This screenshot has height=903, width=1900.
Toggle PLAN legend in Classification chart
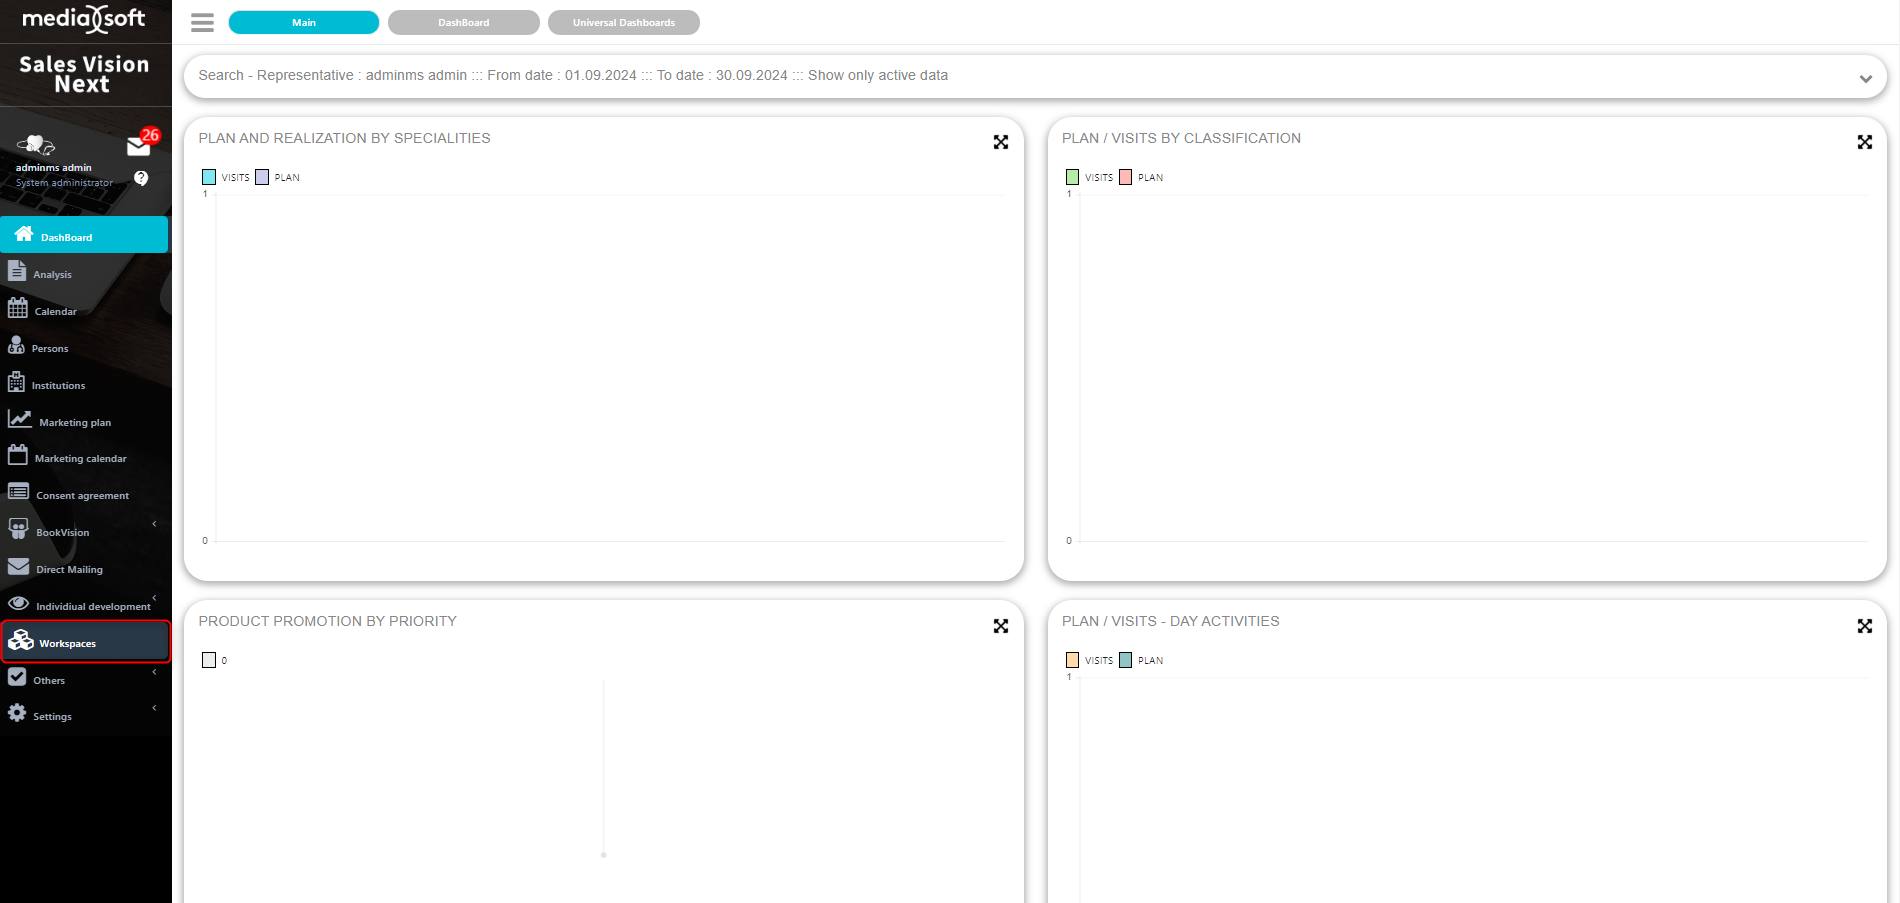point(1125,177)
